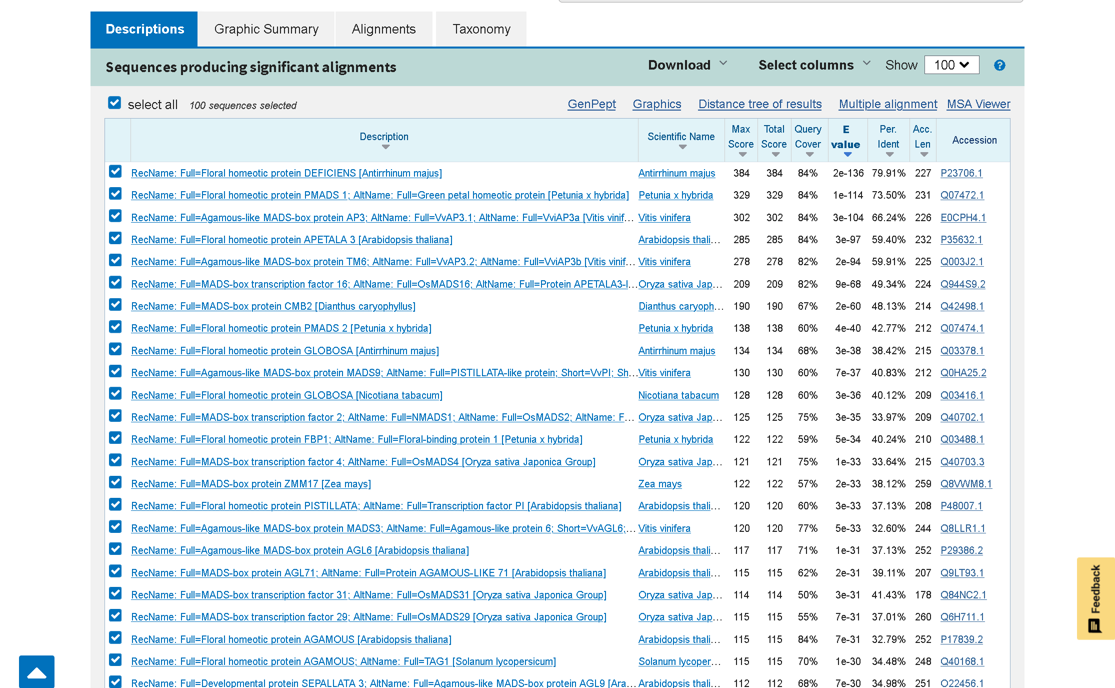Uncheck the AGL6 Arabidopsis row
This screenshot has width=1115, height=688.
(115, 549)
